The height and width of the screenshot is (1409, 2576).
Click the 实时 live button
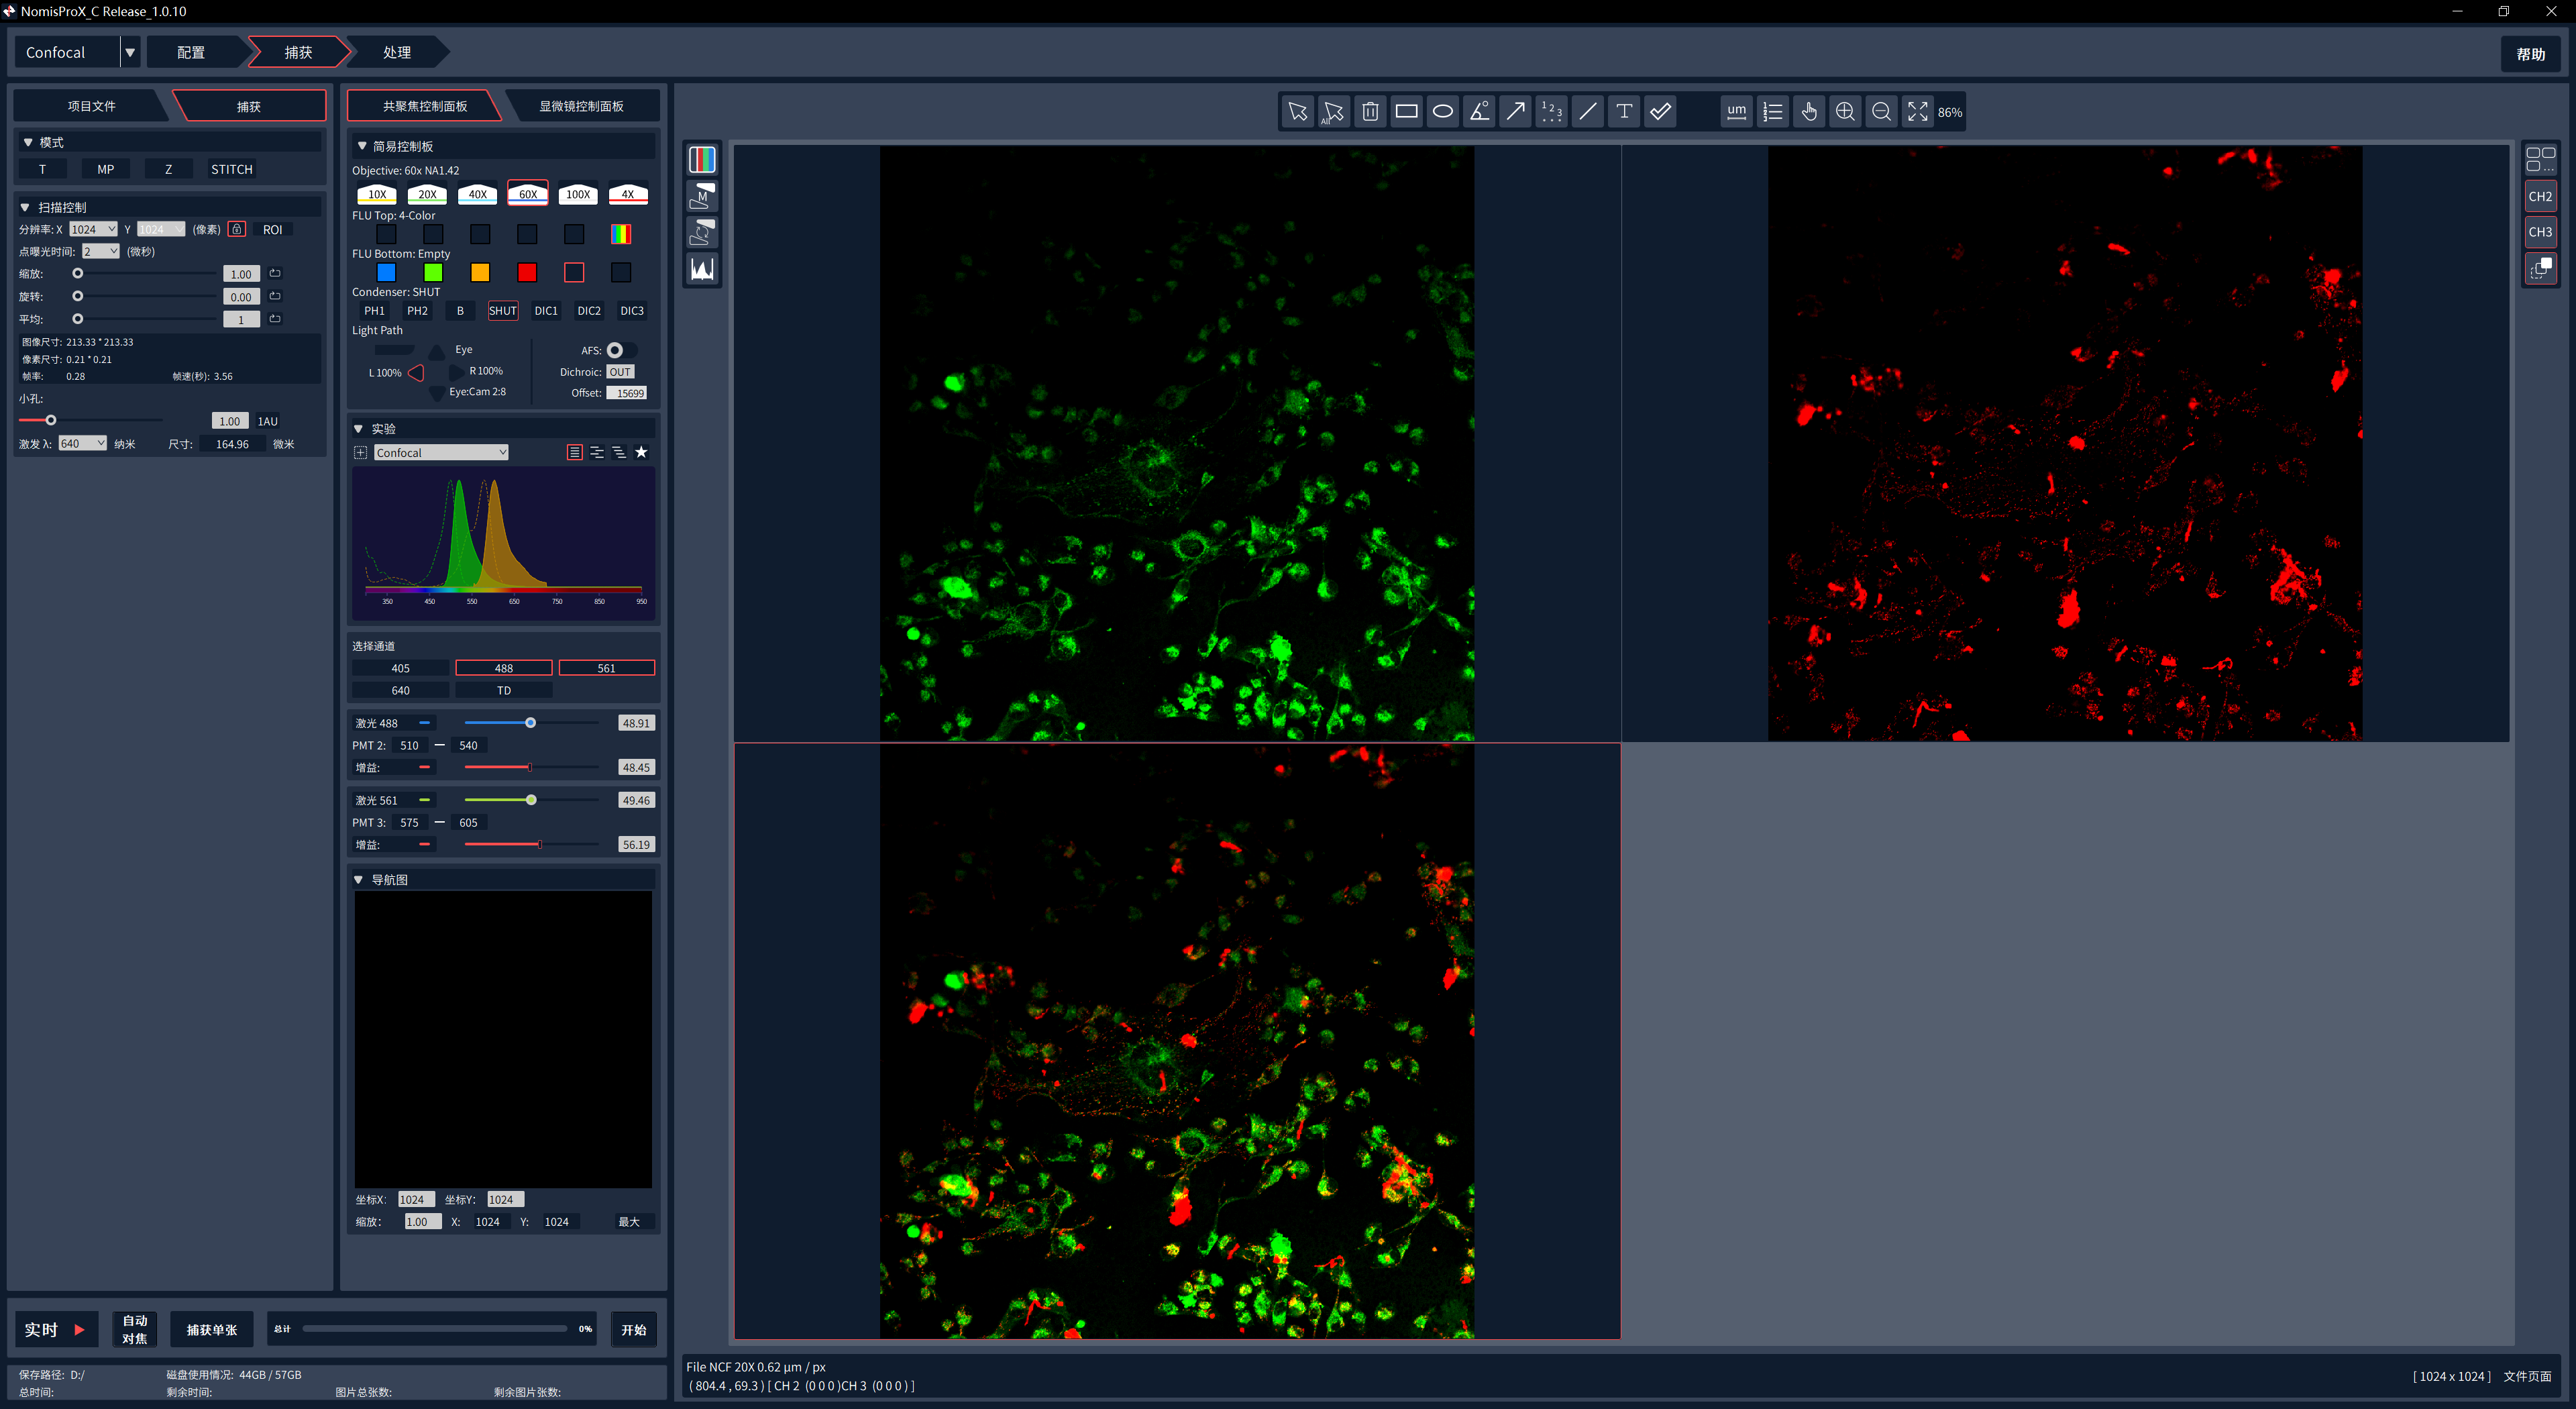[x=56, y=1330]
